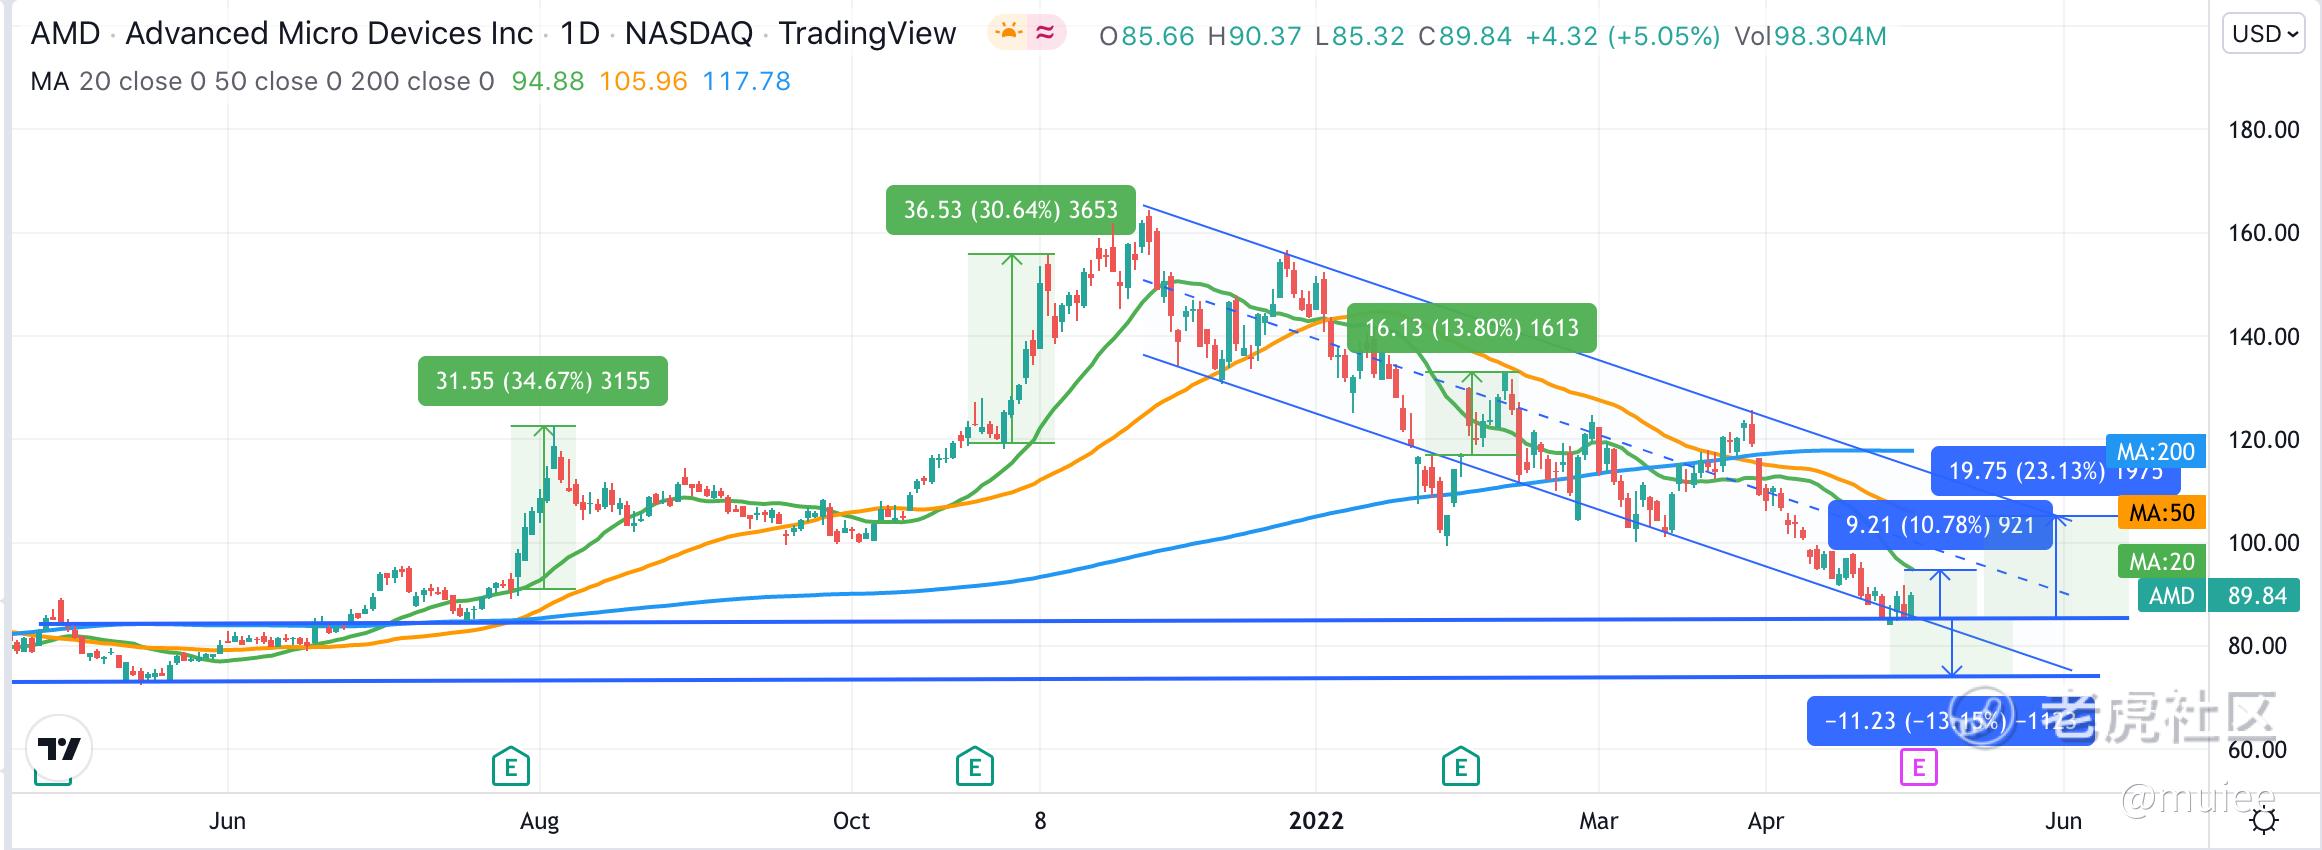This screenshot has height=850, width=2322.
Task: Select the 16.13 (13.80%) measurement label
Action: pyautogui.click(x=1472, y=328)
